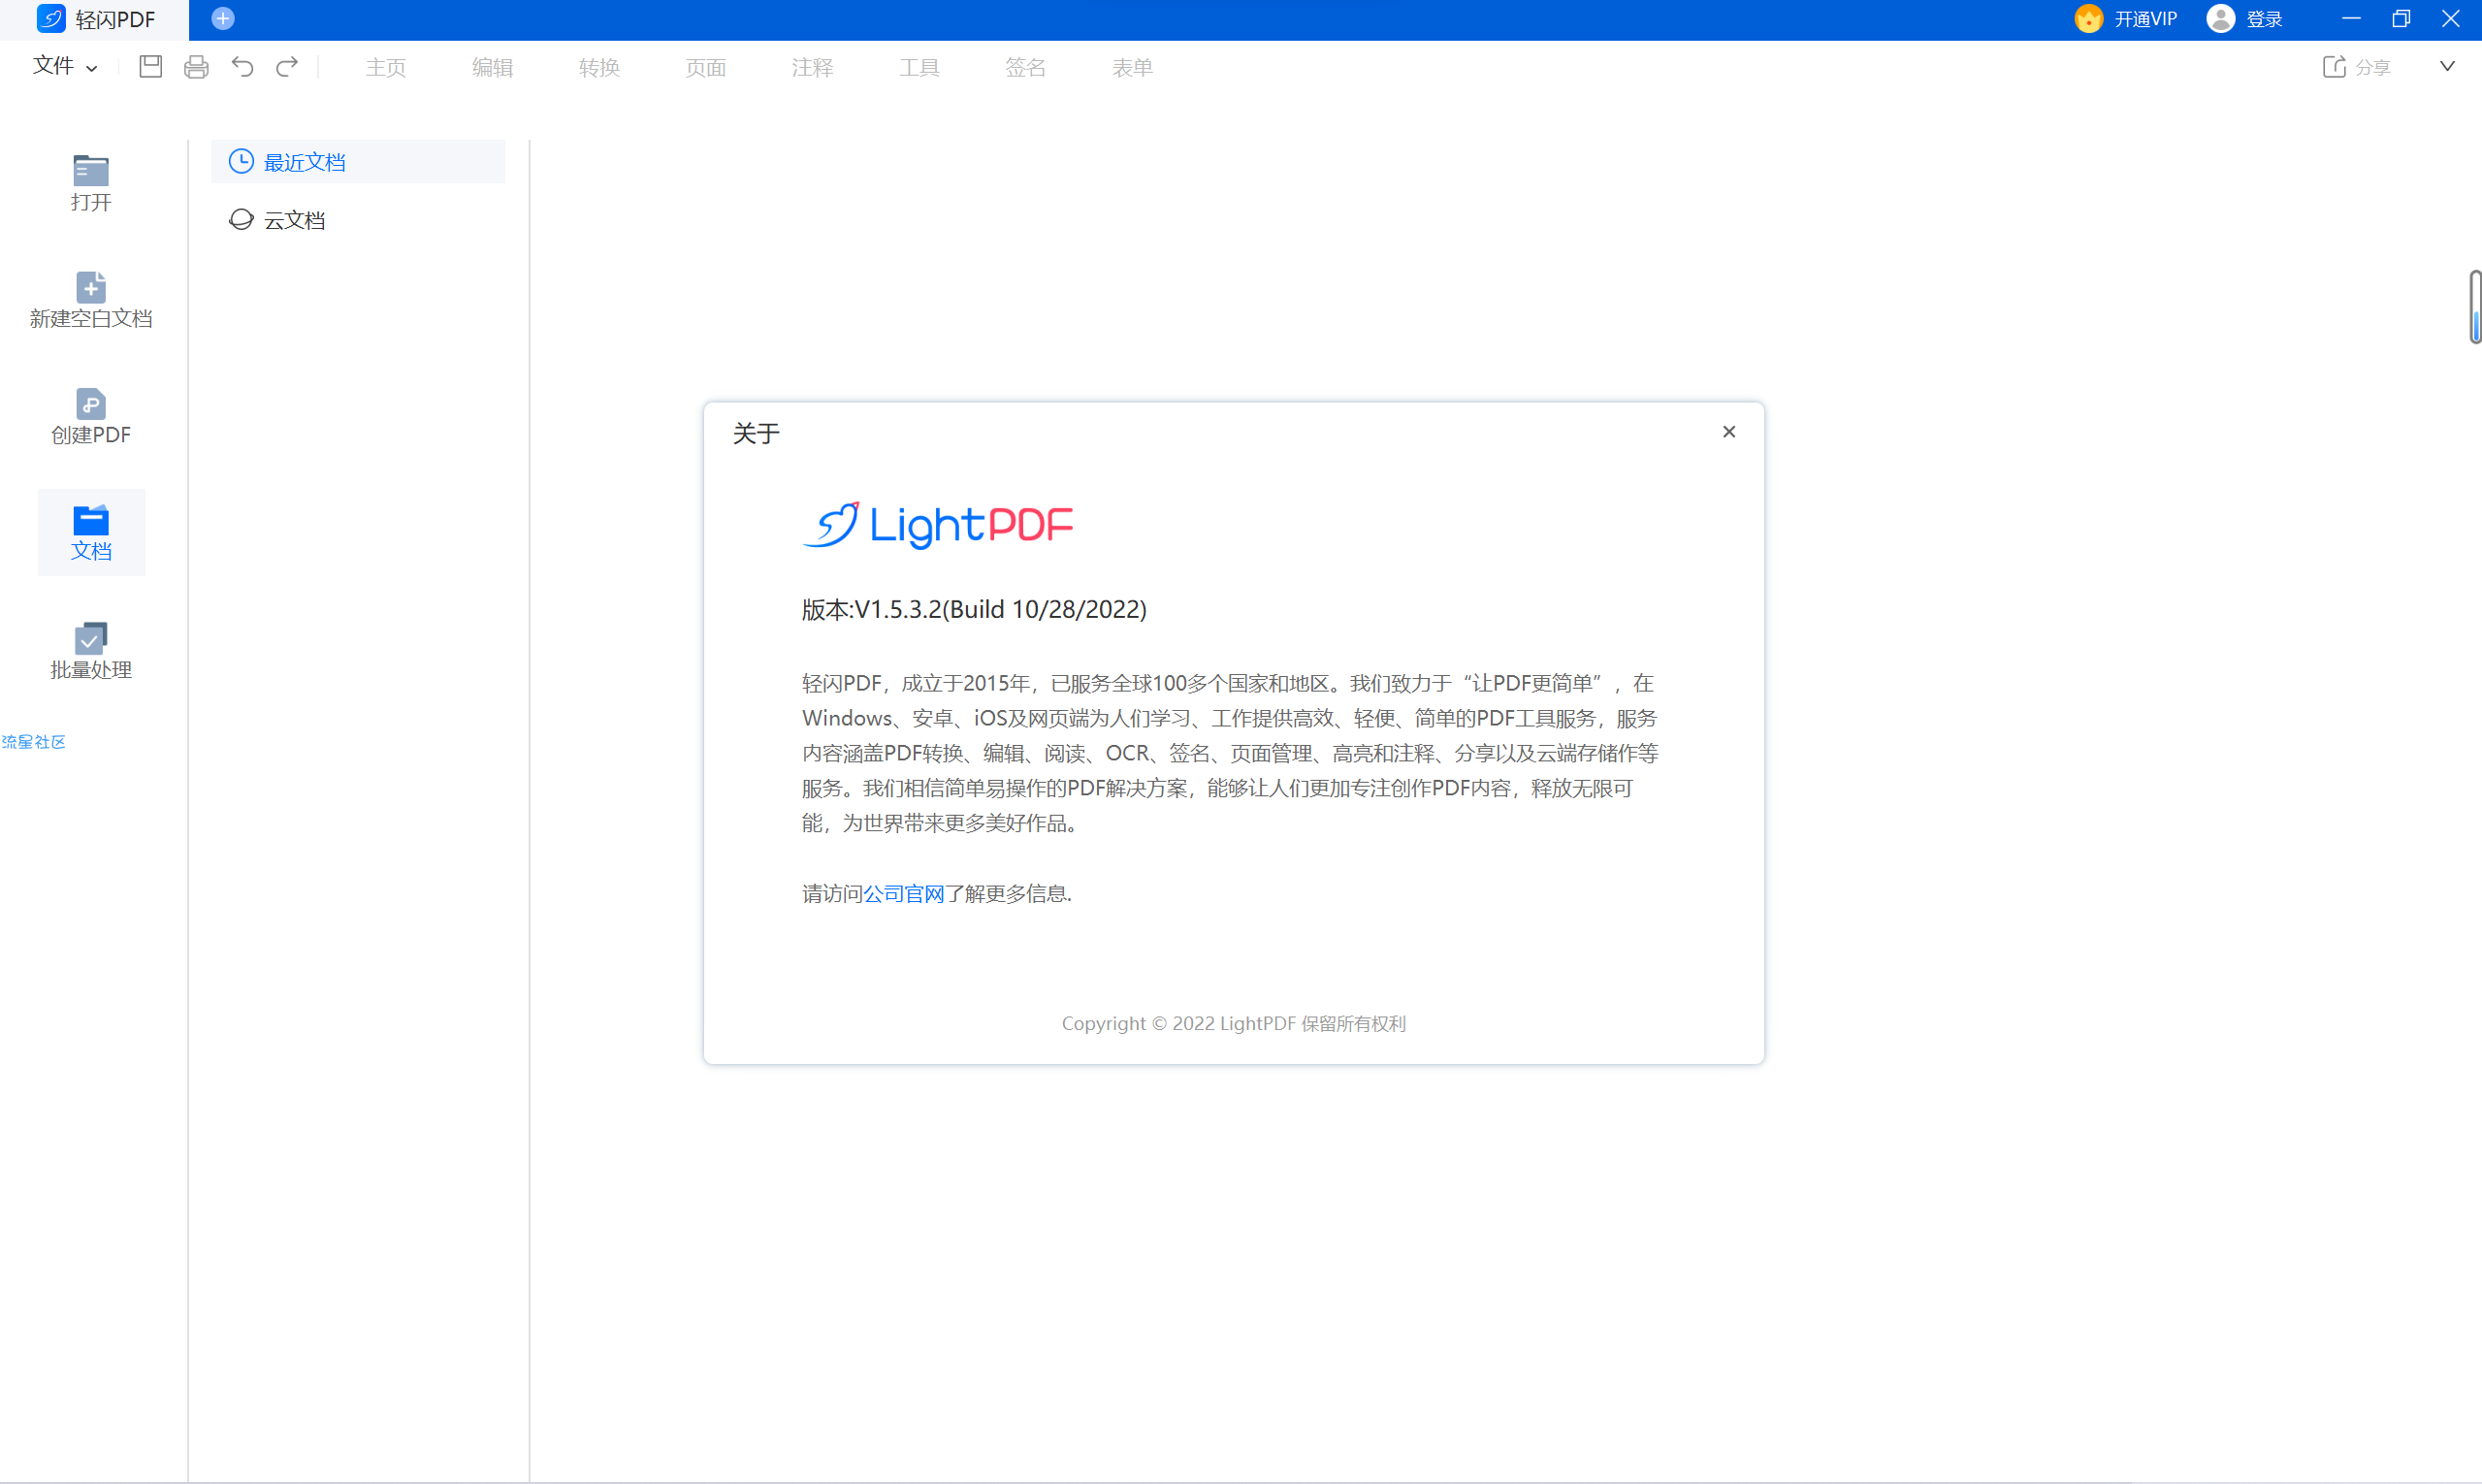Screen dimensions: 2482x1484
Task: Switch to the 工具 tab
Action: (920, 67)
